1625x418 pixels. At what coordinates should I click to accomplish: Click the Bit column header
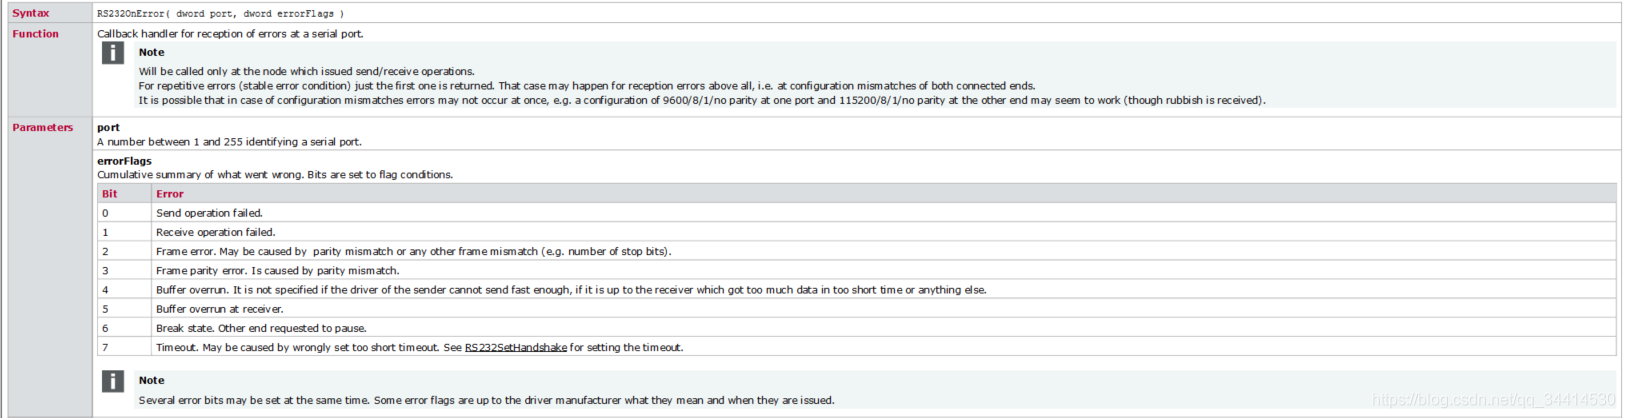pos(110,194)
